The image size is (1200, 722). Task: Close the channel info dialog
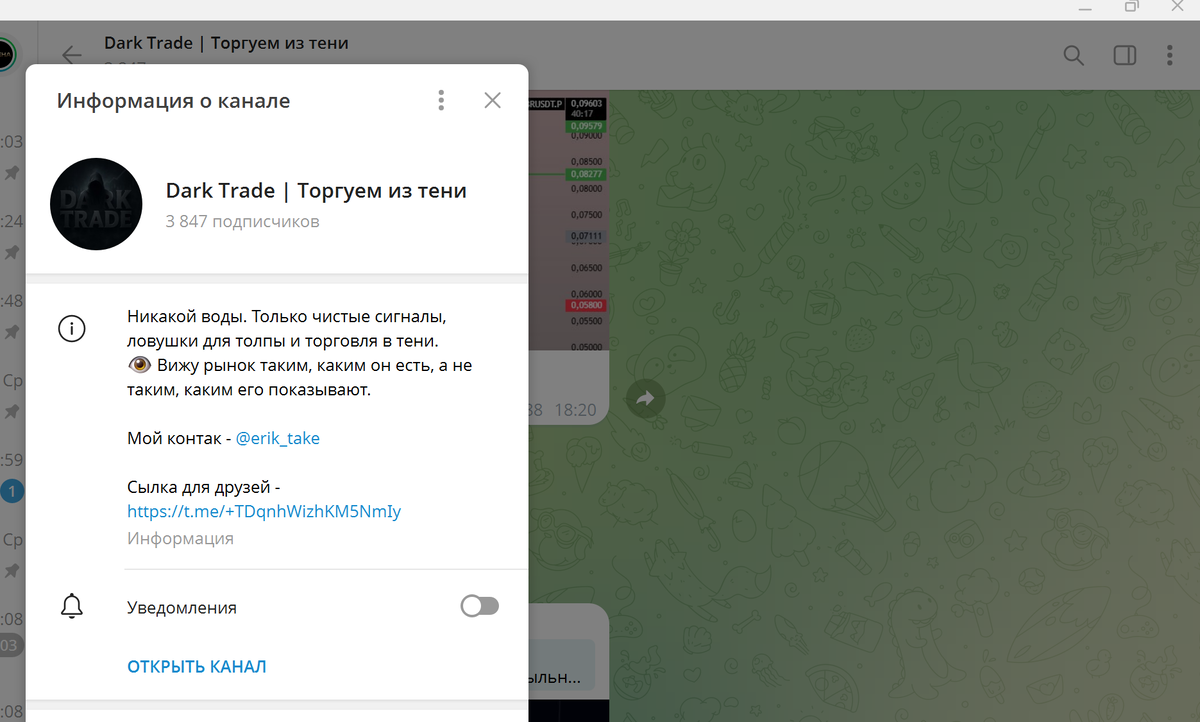(492, 100)
